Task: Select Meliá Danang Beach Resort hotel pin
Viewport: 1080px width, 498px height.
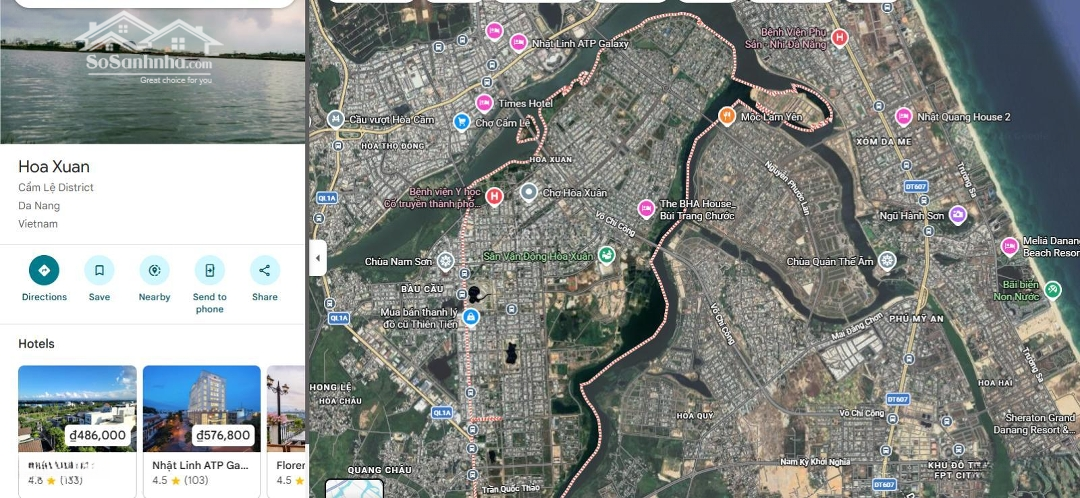Action: click(1009, 246)
